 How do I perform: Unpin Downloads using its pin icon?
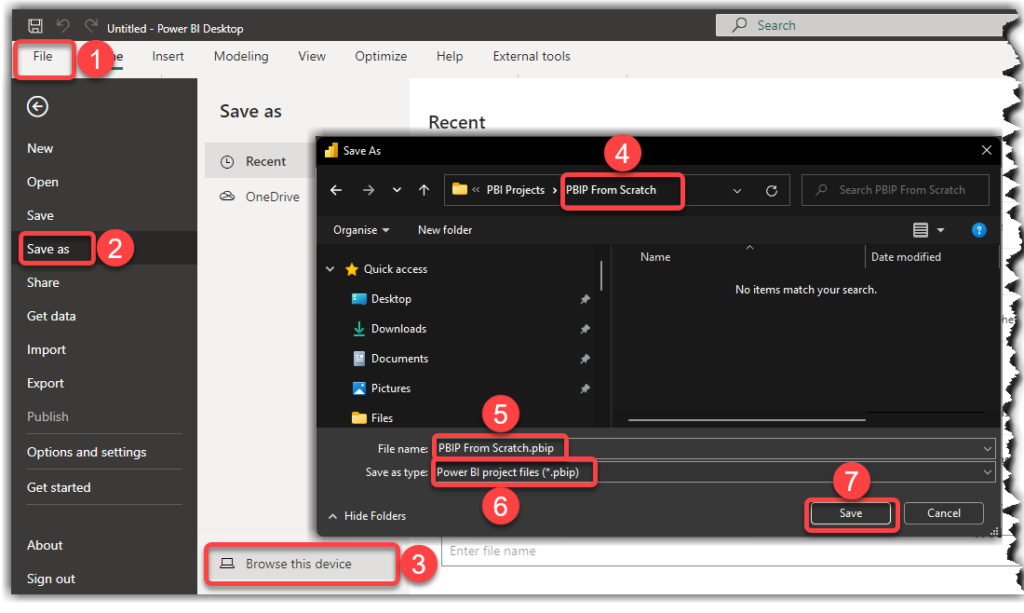(584, 329)
